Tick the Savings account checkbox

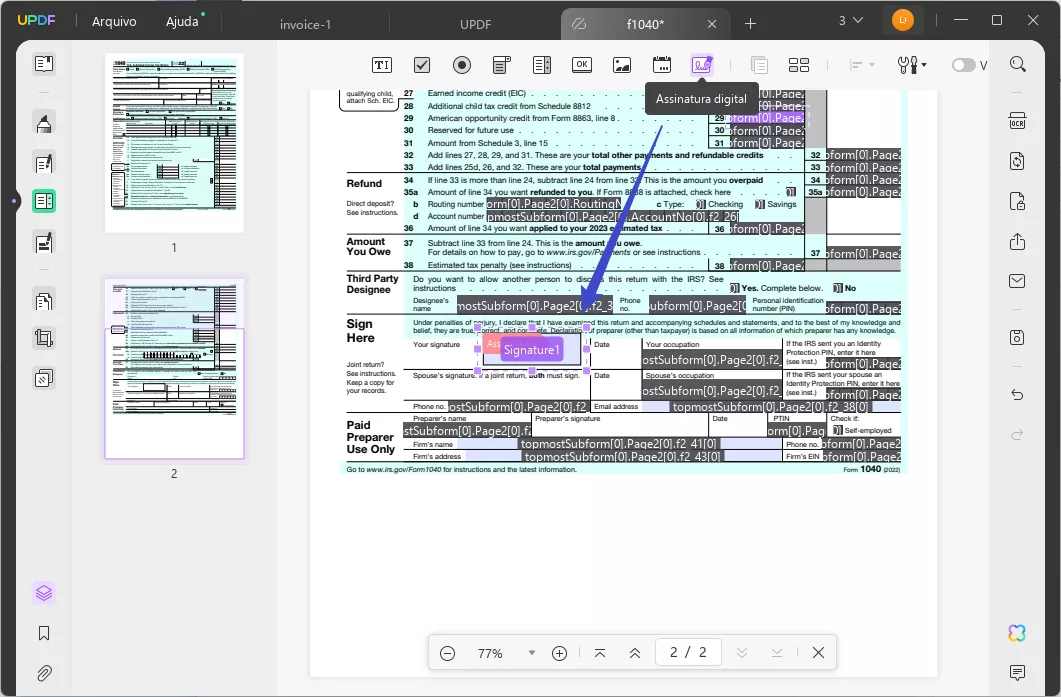[760, 204]
